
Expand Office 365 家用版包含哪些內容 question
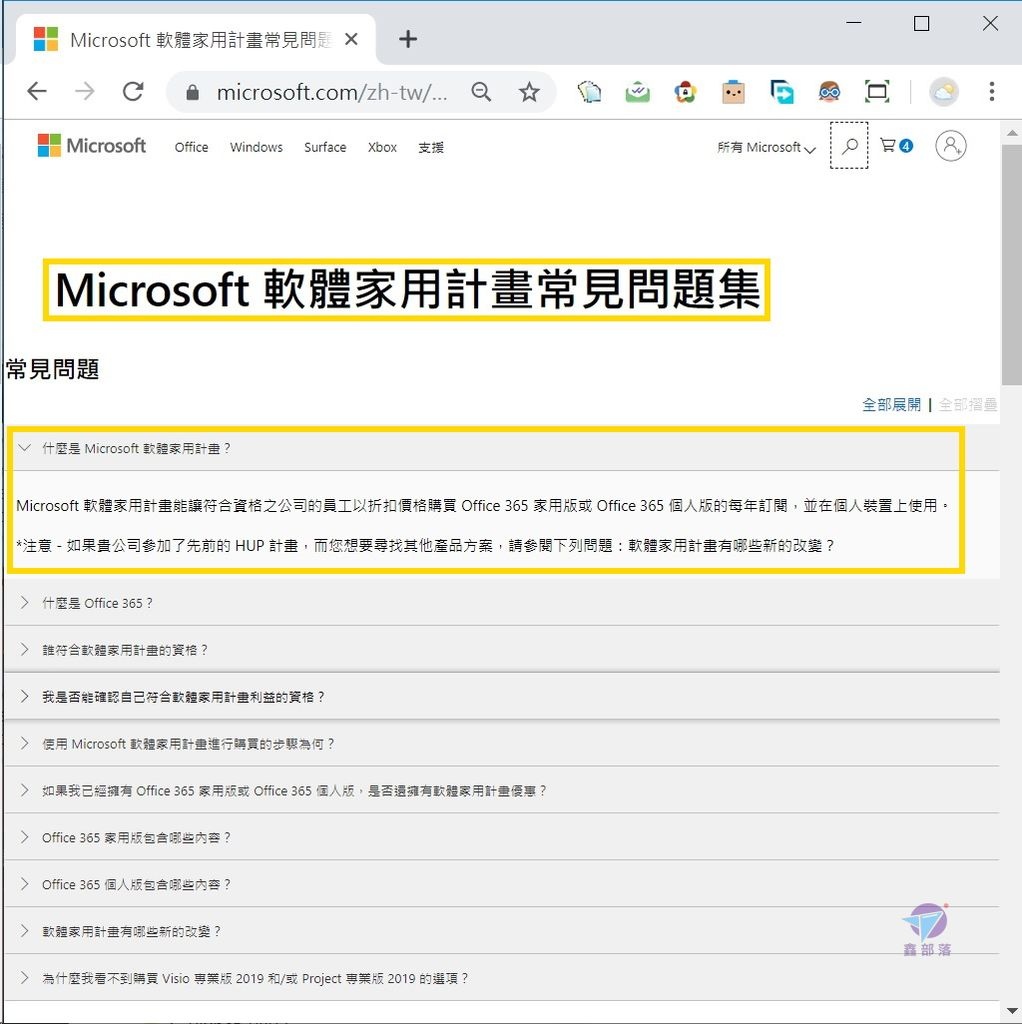[502, 838]
